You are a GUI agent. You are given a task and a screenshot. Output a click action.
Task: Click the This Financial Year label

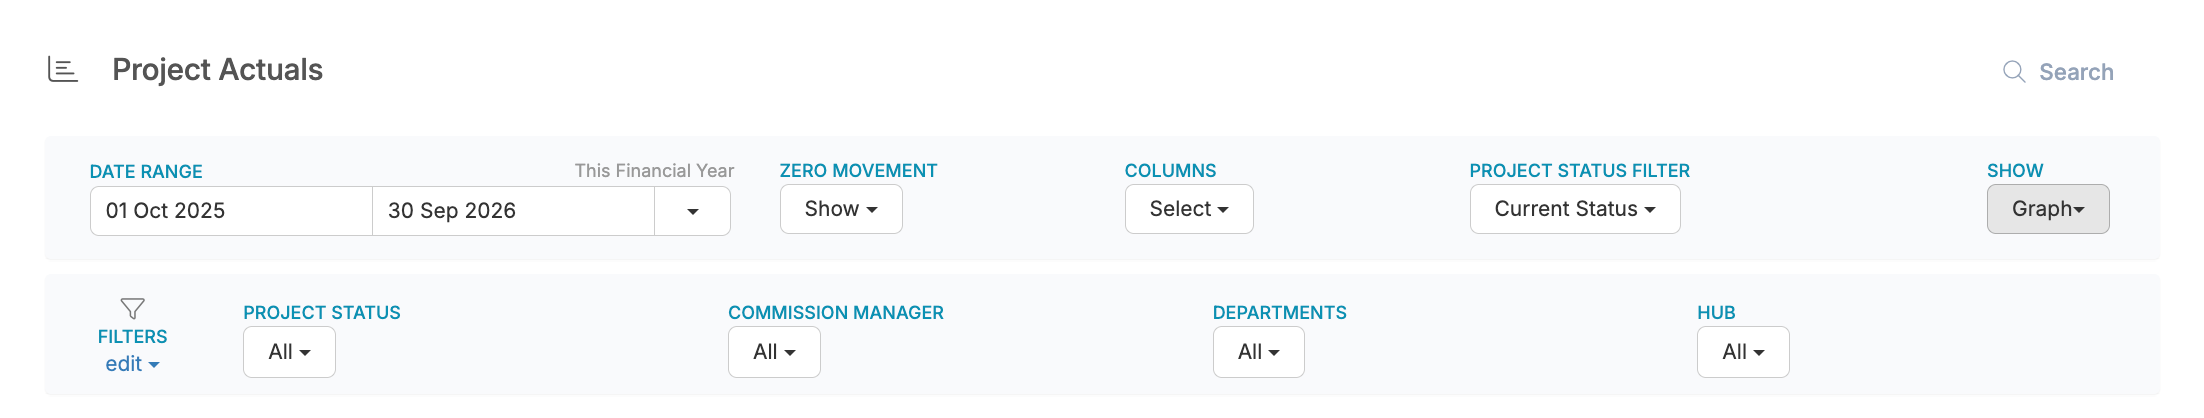[654, 171]
